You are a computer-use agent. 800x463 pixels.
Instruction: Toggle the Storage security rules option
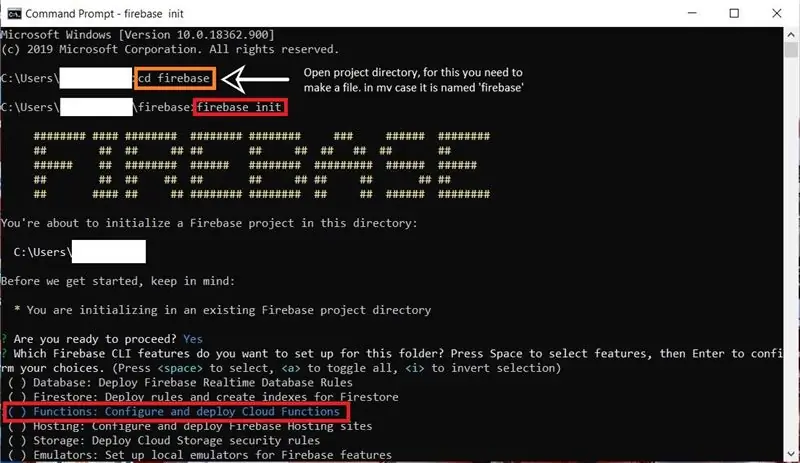click(164, 440)
